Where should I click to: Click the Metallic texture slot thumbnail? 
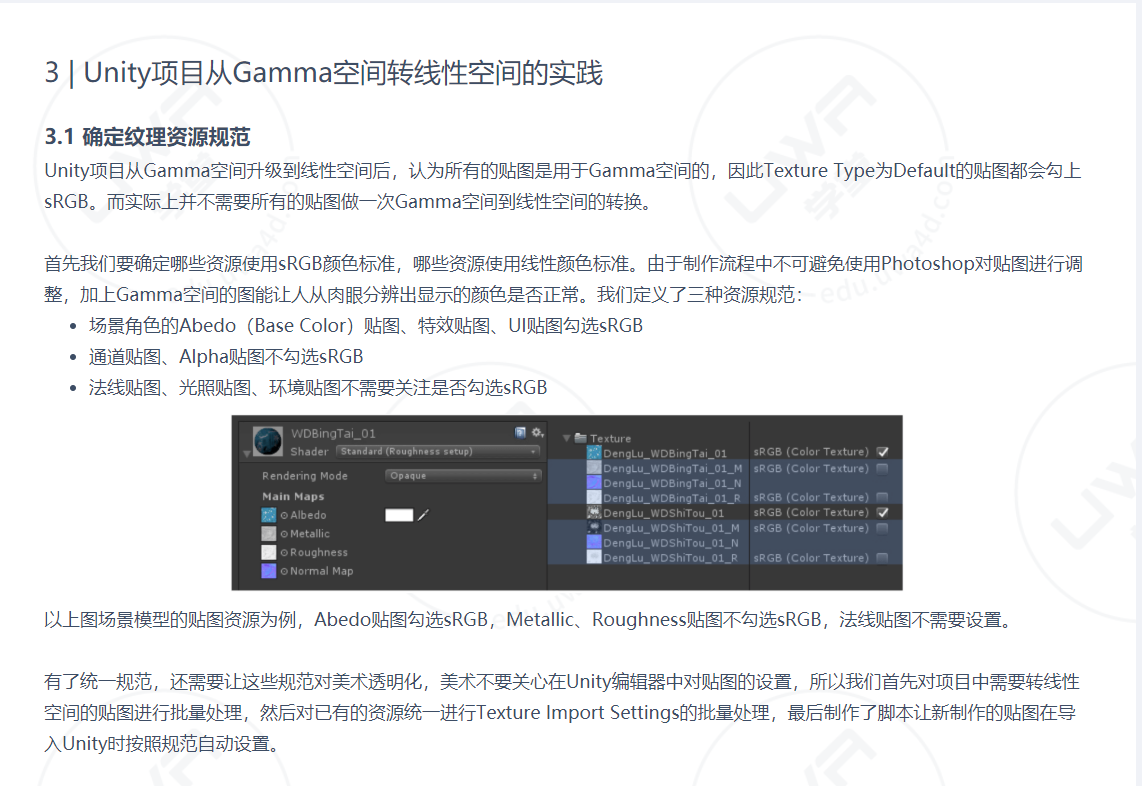pyautogui.click(x=269, y=534)
